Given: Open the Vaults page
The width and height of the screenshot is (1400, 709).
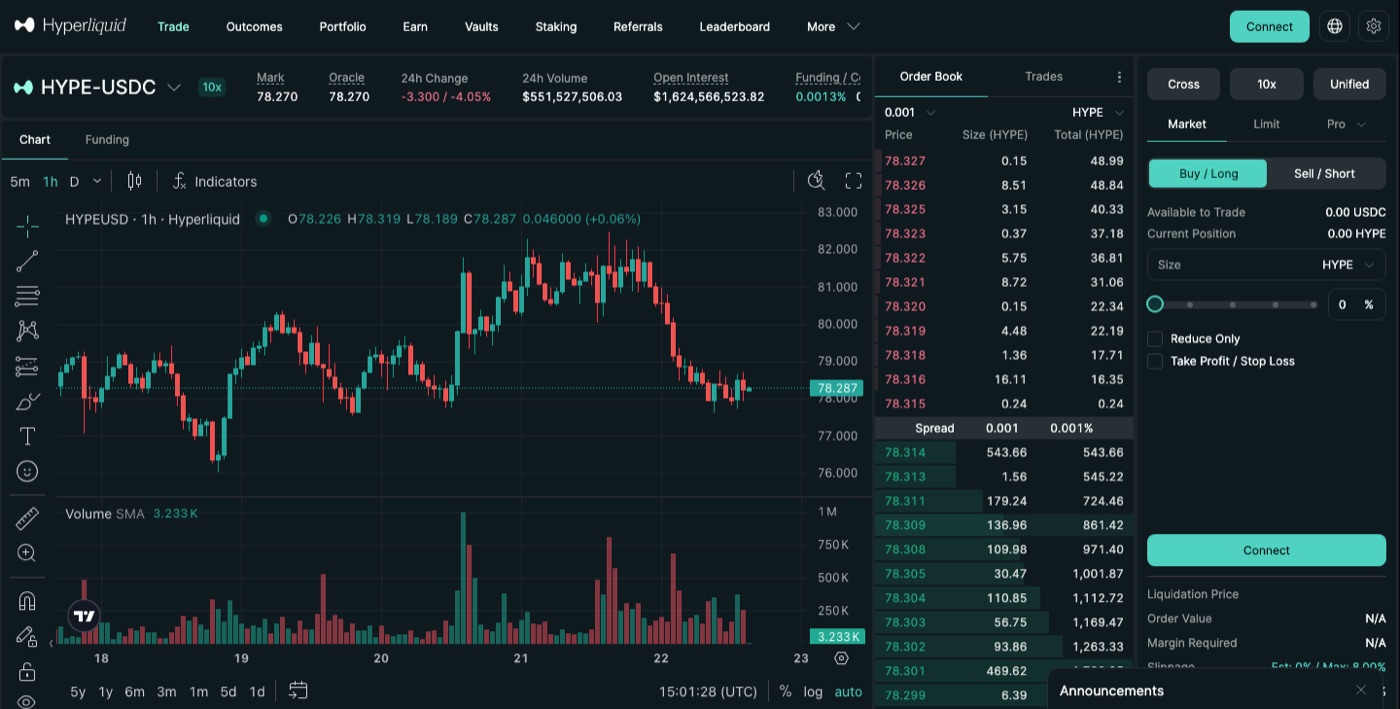Looking at the screenshot, I should tap(481, 27).
